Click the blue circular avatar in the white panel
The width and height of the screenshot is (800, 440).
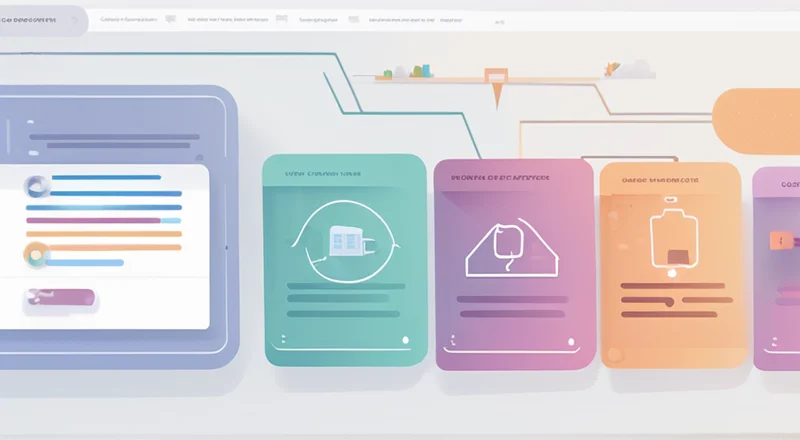click(x=37, y=185)
